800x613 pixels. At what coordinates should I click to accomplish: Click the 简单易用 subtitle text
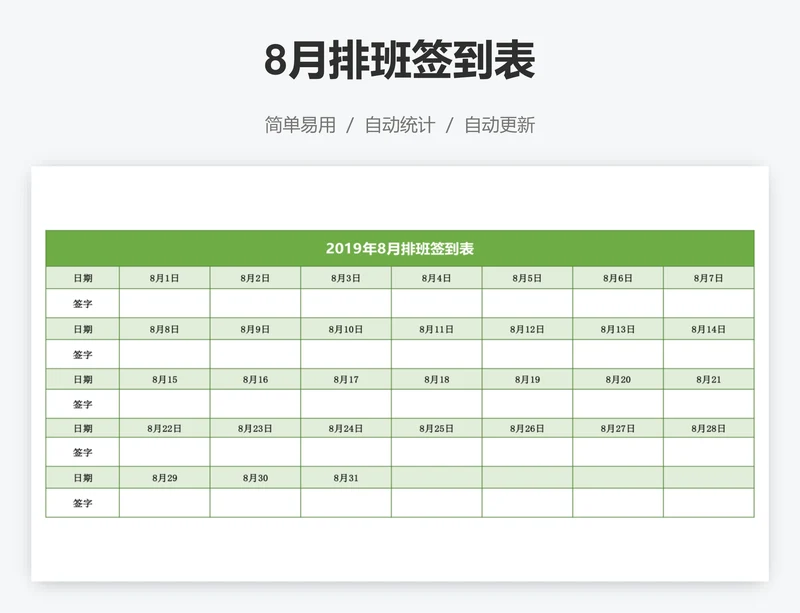click(x=300, y=125)
